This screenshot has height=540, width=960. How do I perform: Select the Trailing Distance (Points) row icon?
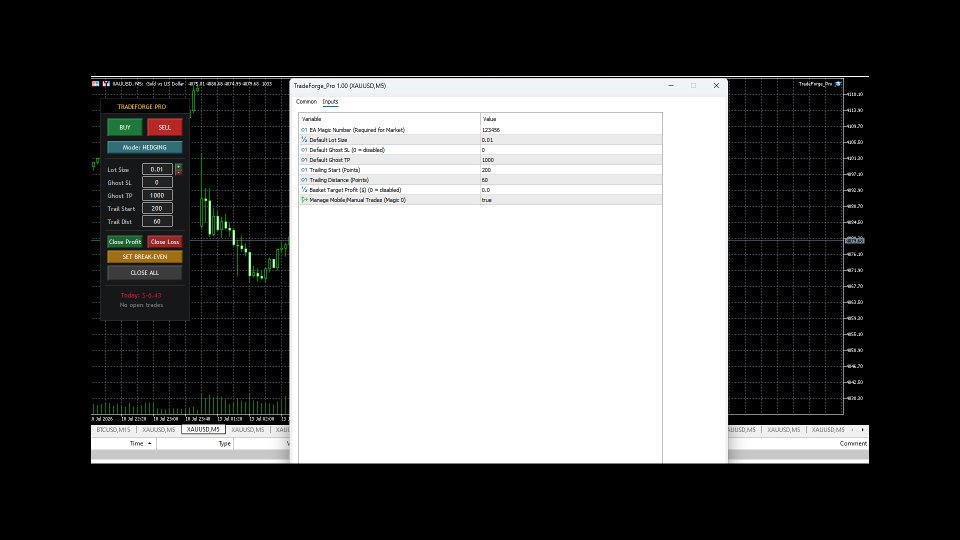[x=304, y=180]
